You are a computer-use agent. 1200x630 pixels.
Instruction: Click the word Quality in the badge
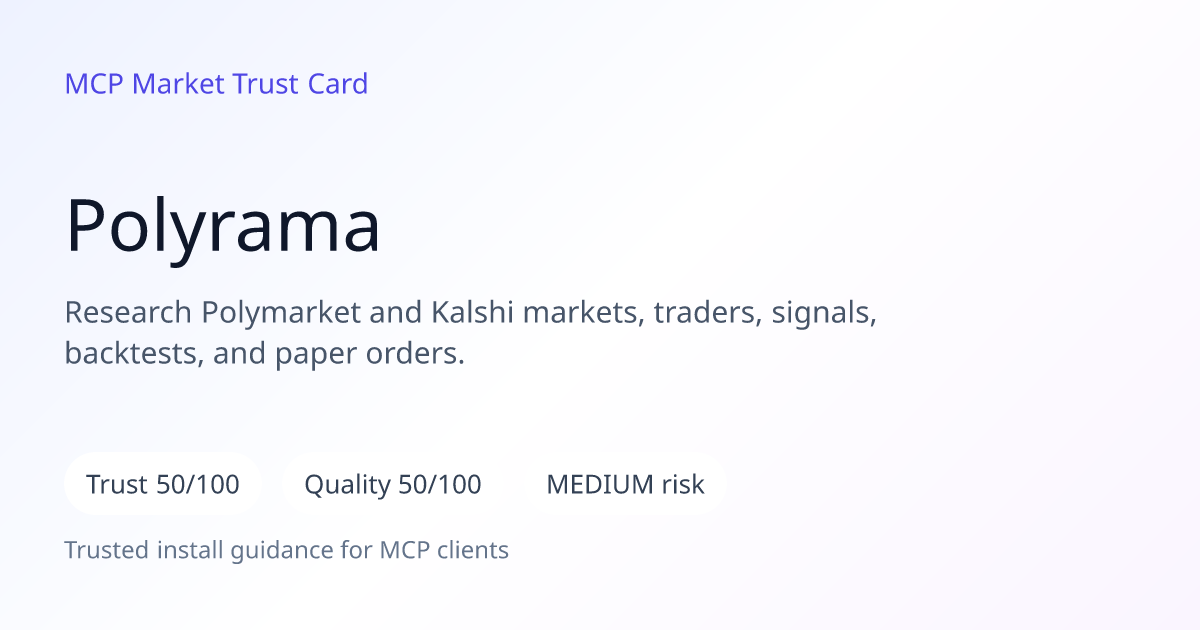pos(347,486)
